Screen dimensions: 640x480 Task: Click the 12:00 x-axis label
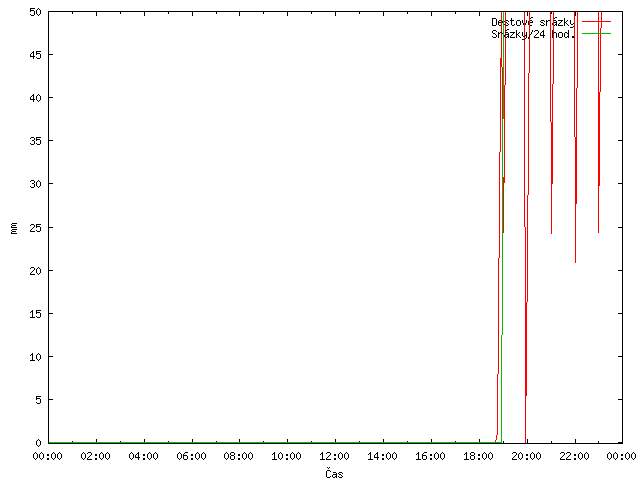click(334, 456)
